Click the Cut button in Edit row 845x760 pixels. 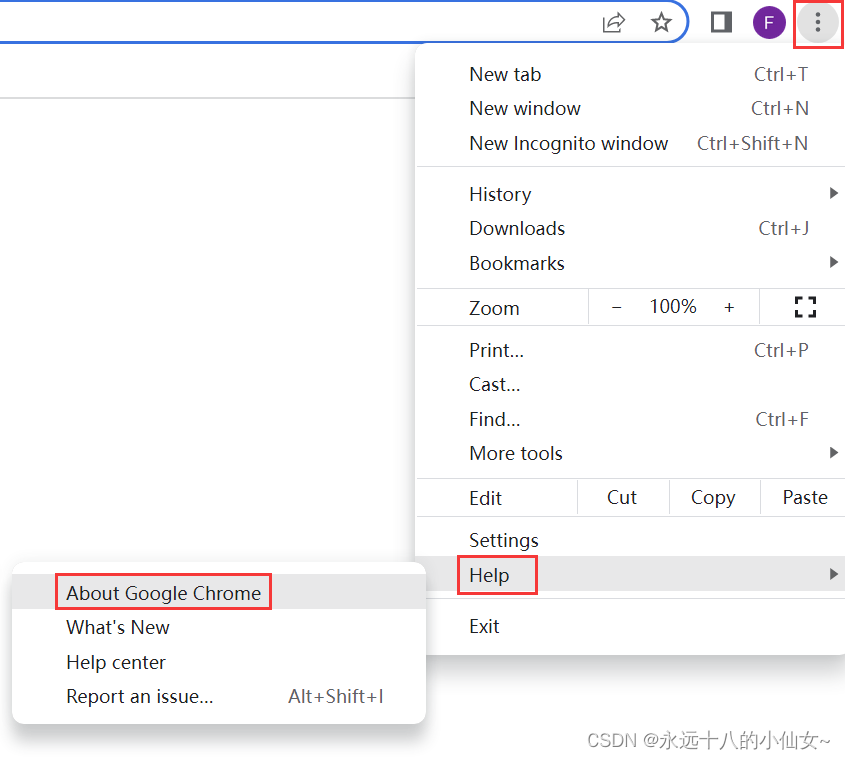pos(622,498)
